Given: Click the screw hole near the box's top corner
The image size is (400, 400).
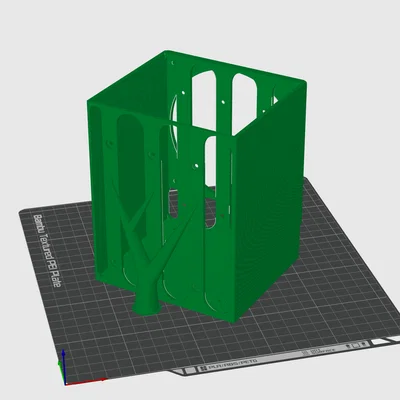Looking at the screenshot, I should click(172, 62).
